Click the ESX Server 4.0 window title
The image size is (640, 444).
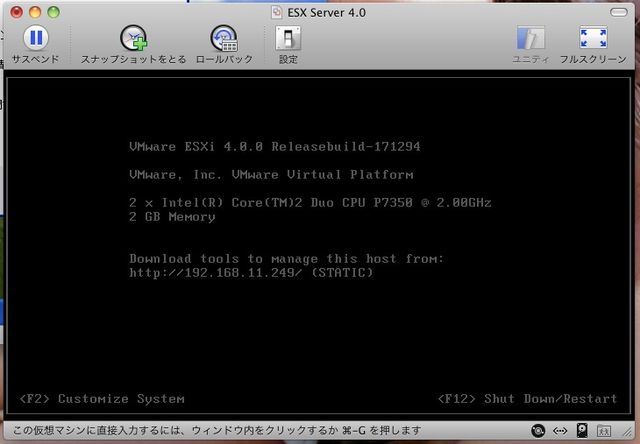coord(327,13)
